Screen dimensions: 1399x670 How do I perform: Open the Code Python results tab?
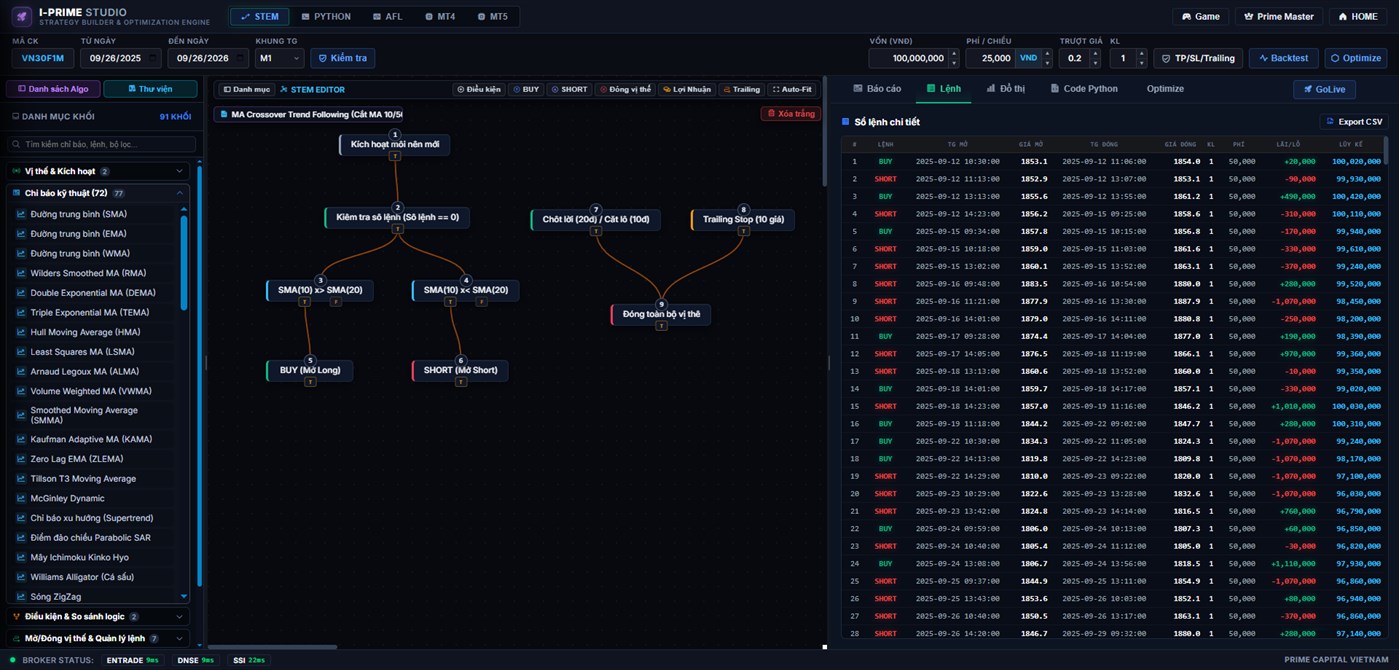[x=1084, y=89]
